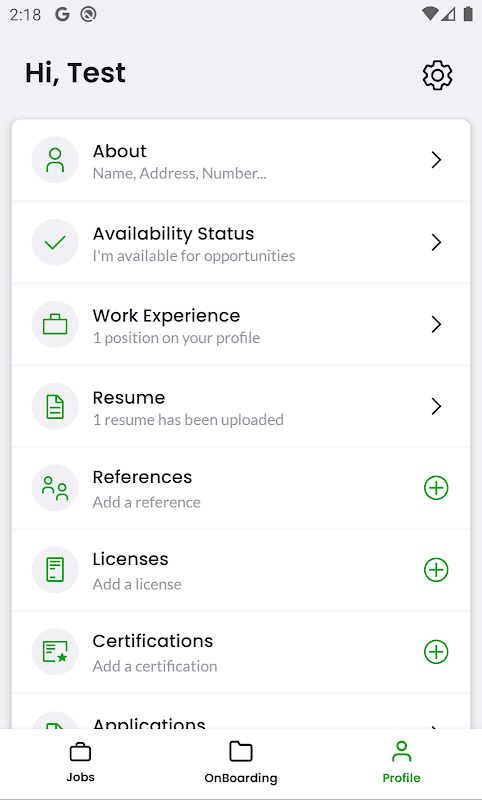Expand the Resume row chevron
482x800 pixels.
(x=436, y=407)
